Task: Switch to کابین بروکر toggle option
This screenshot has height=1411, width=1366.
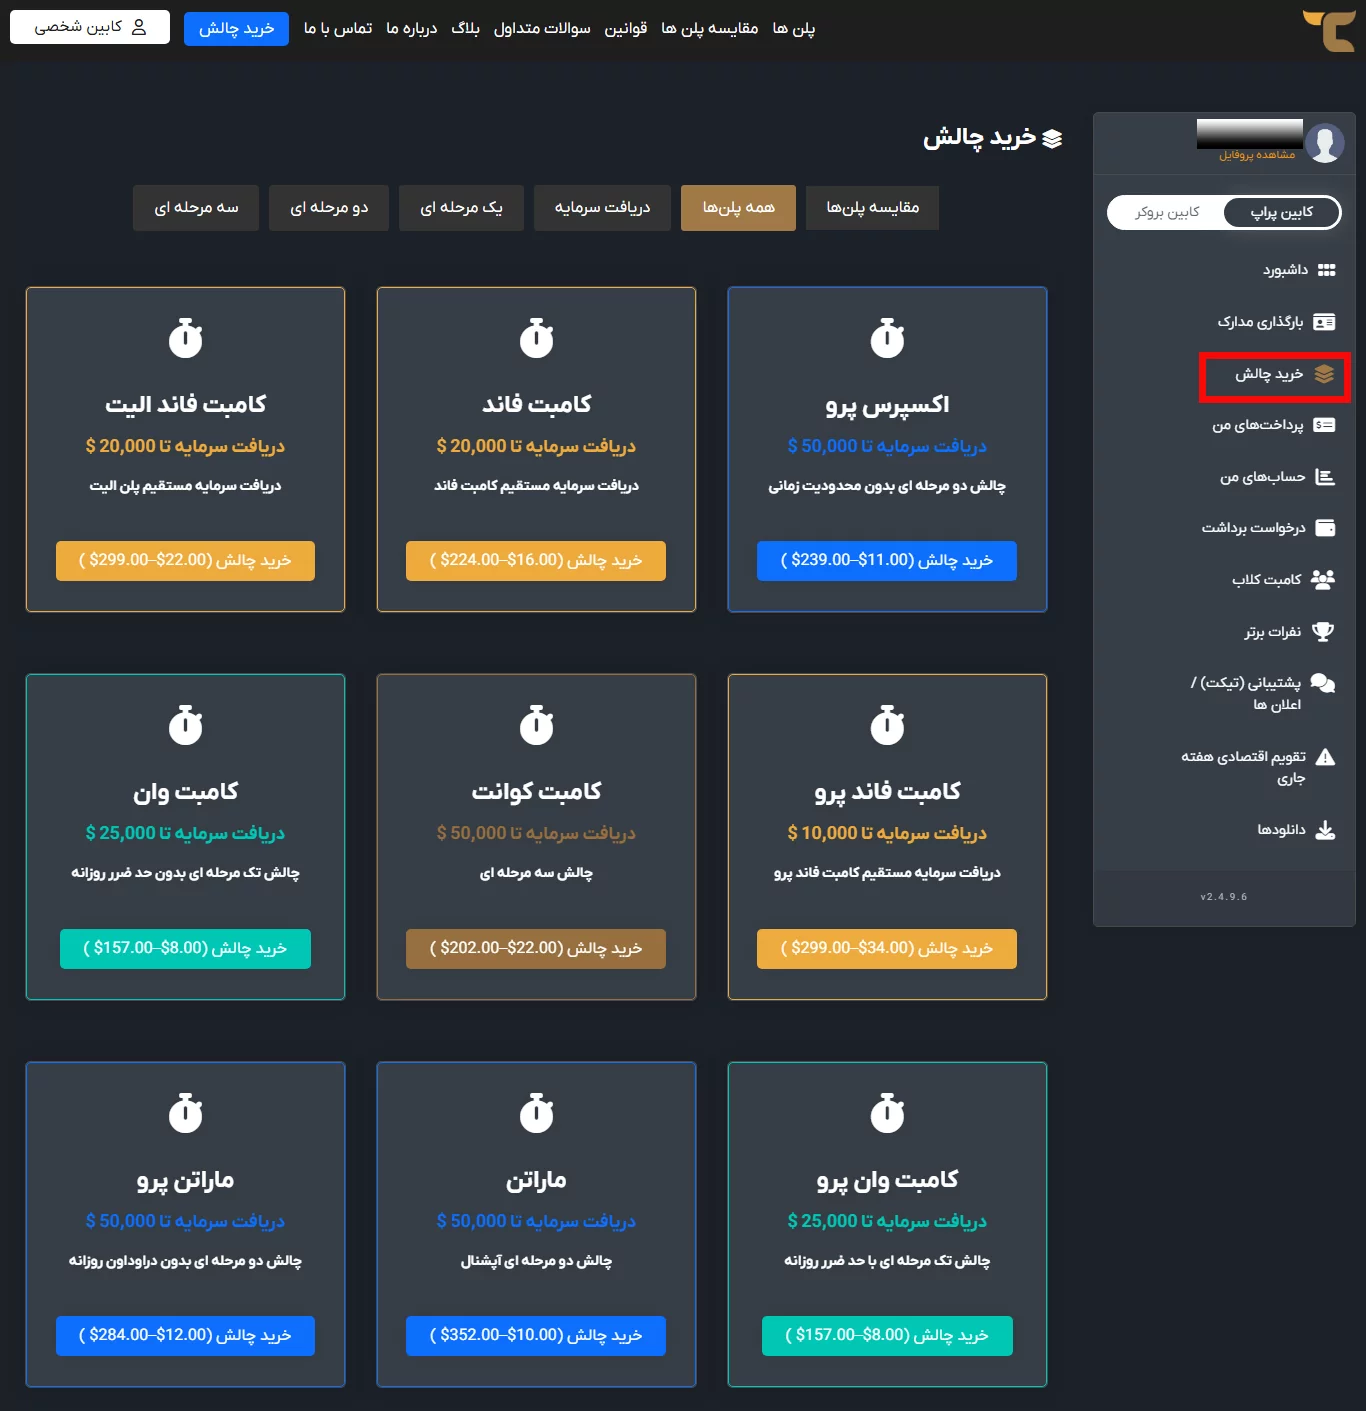Action: (1167, 212)
